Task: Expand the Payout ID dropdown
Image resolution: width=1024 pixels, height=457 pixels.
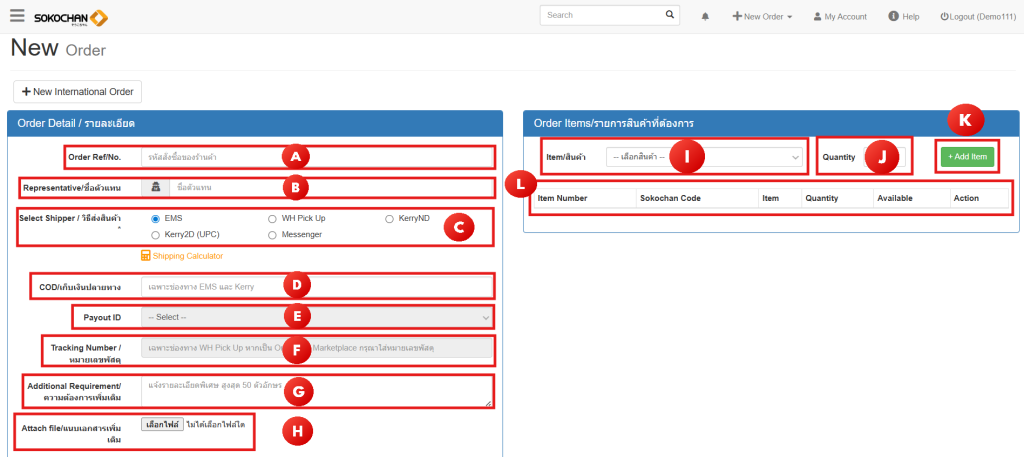Action: coord(317,317)
